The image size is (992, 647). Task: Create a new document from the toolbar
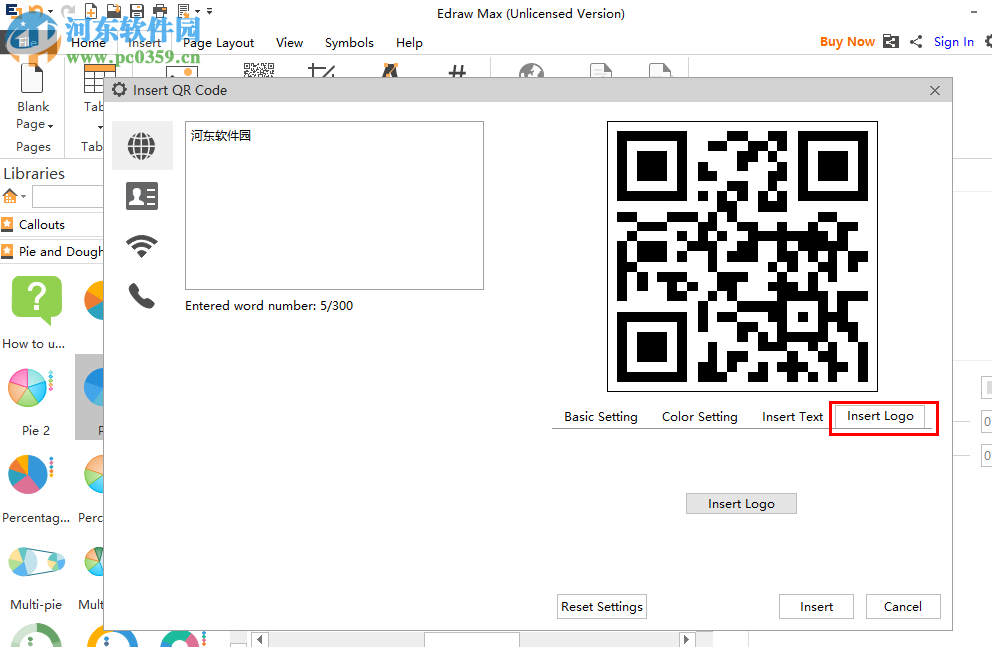pyautogui.click(x=90, y=10)
